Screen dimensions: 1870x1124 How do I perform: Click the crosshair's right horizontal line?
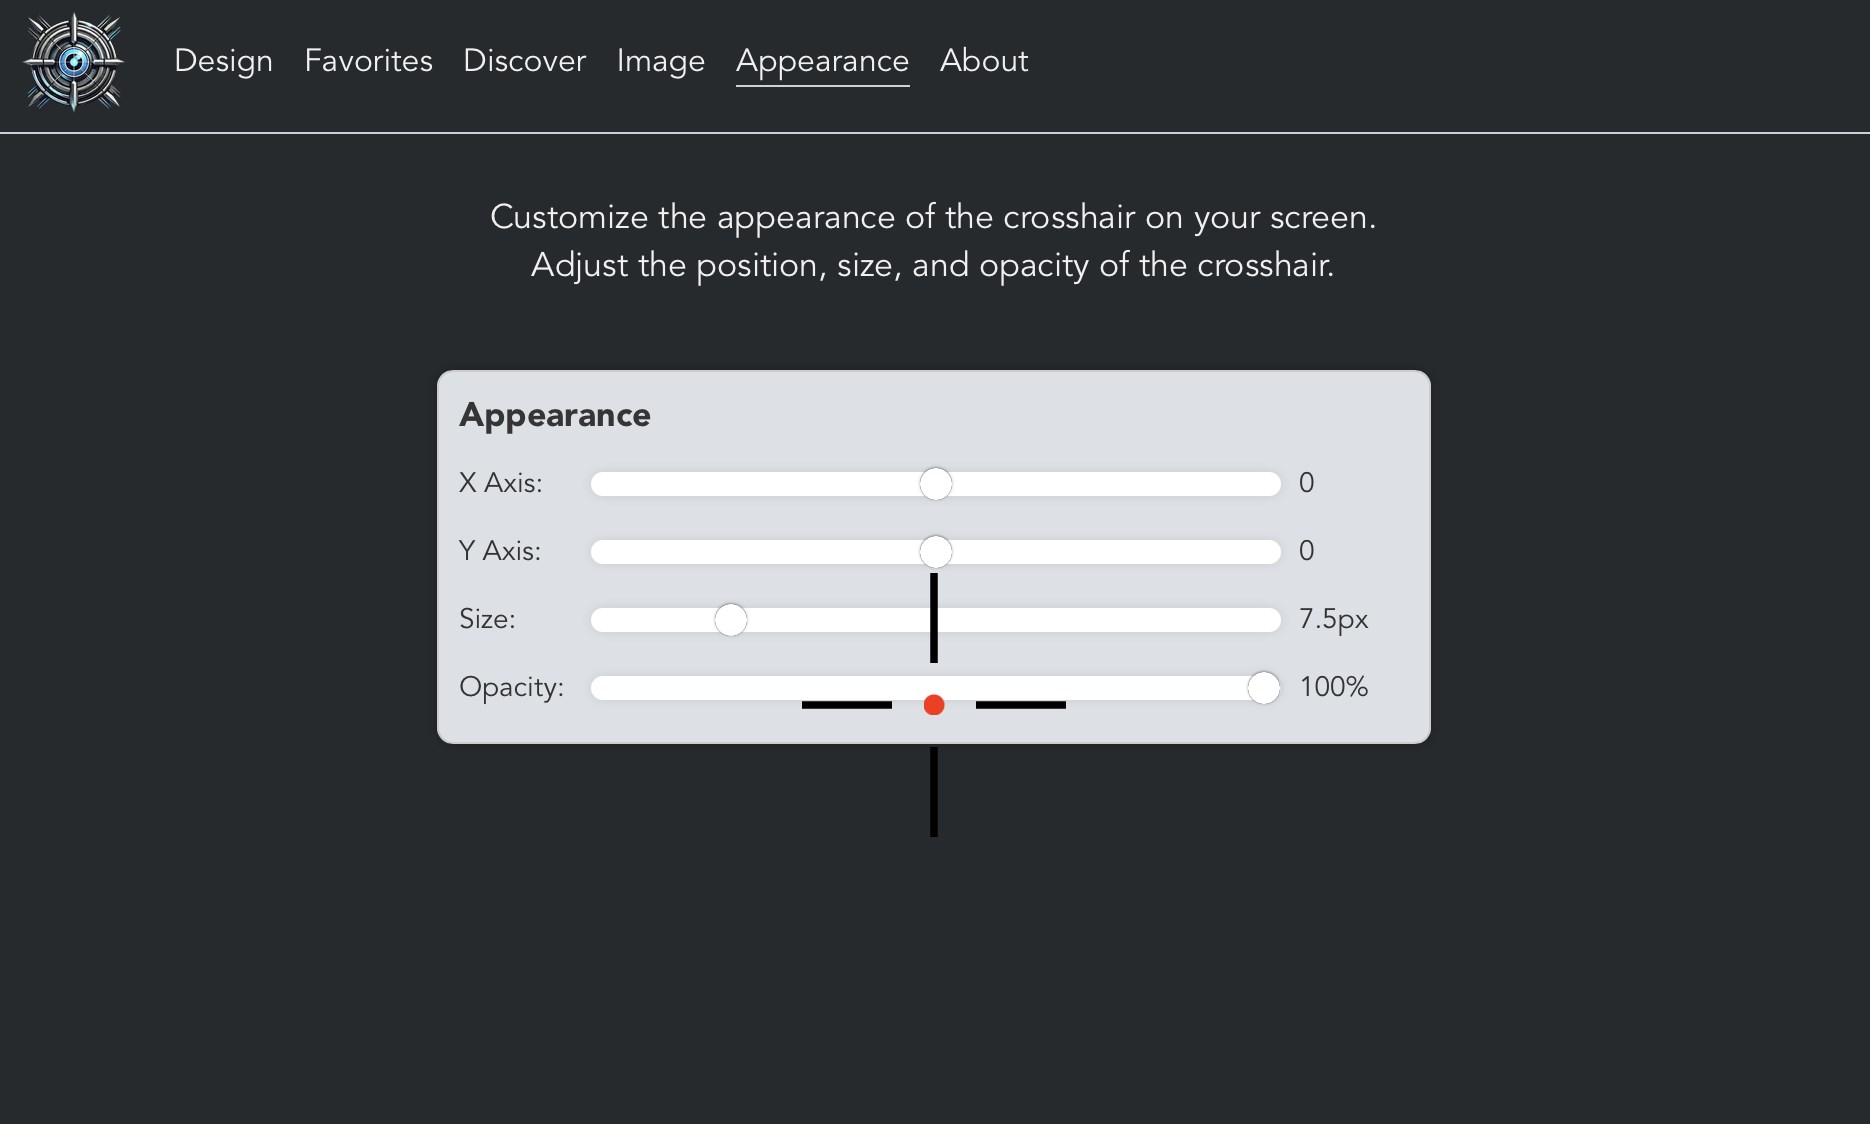[x=1020, y=705]
